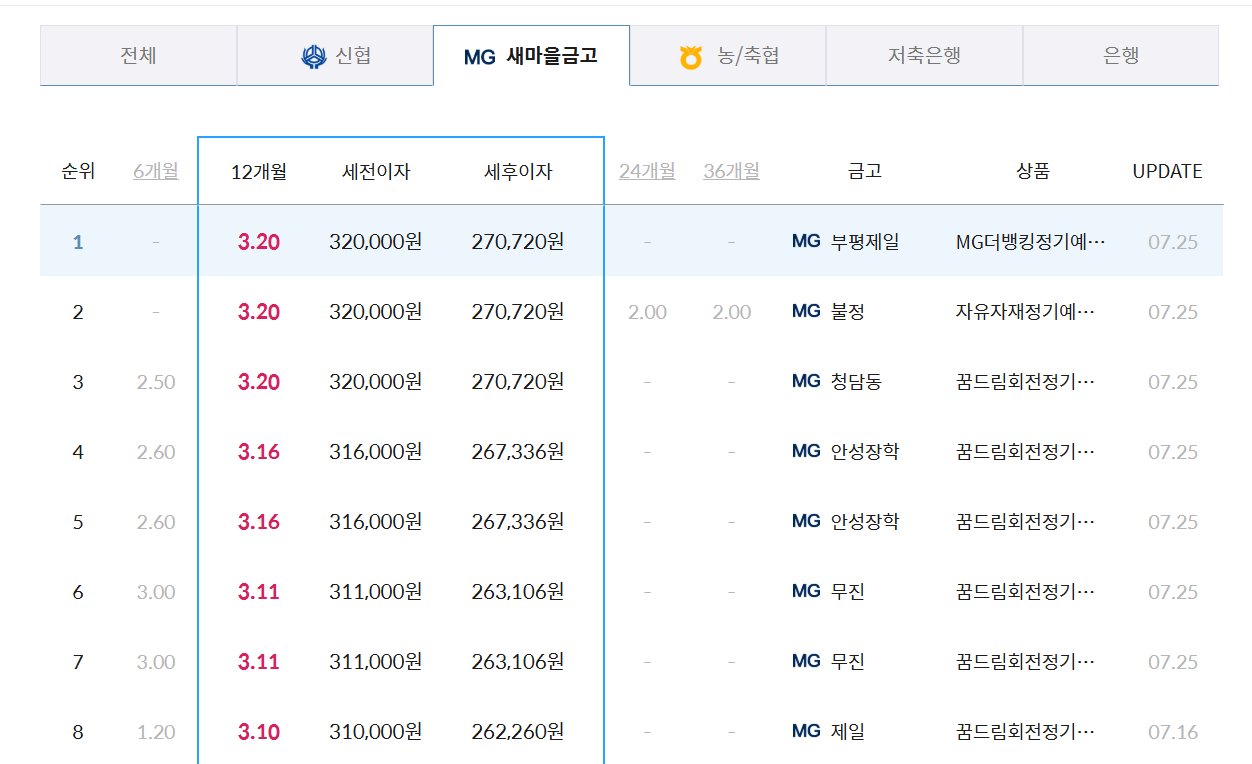Click the 순위 column header
The height and width of the screenshot is (764, 1252).
pos(78,171)
